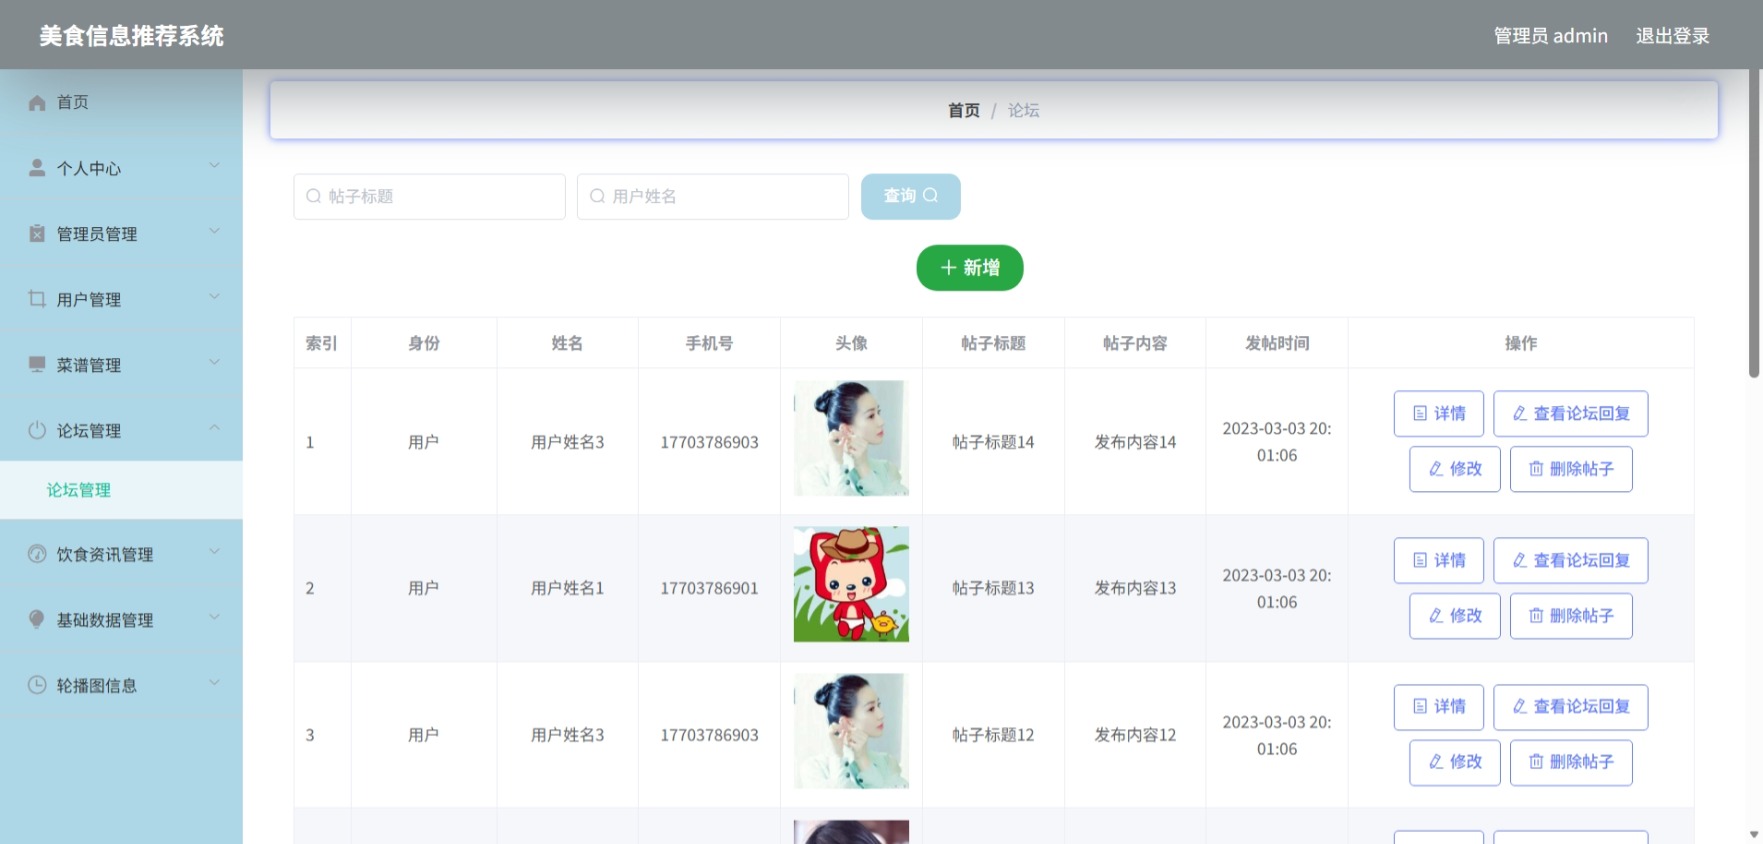The width and height of the screenshot is (1763, 844).
Task: Click the bulb icon for 基础数据管理
Action: 37,619
